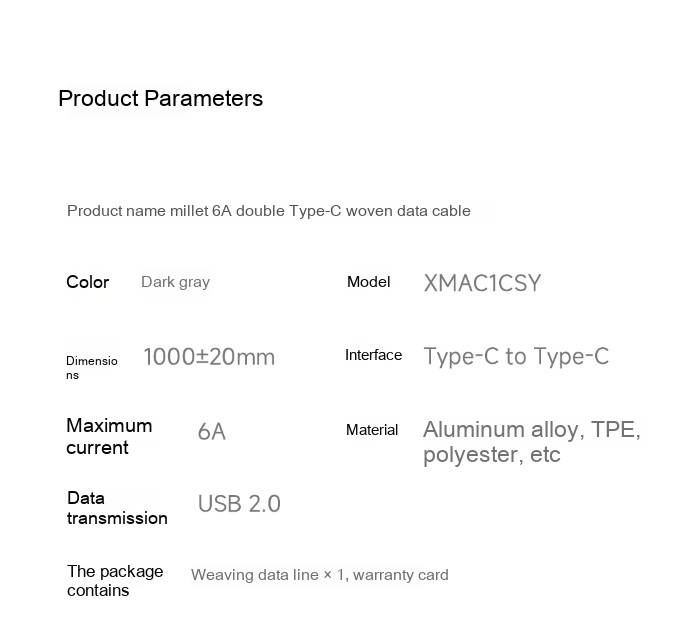Click the Model label
The width and height of the screenshot is (699, 637).
pos(369,282)
